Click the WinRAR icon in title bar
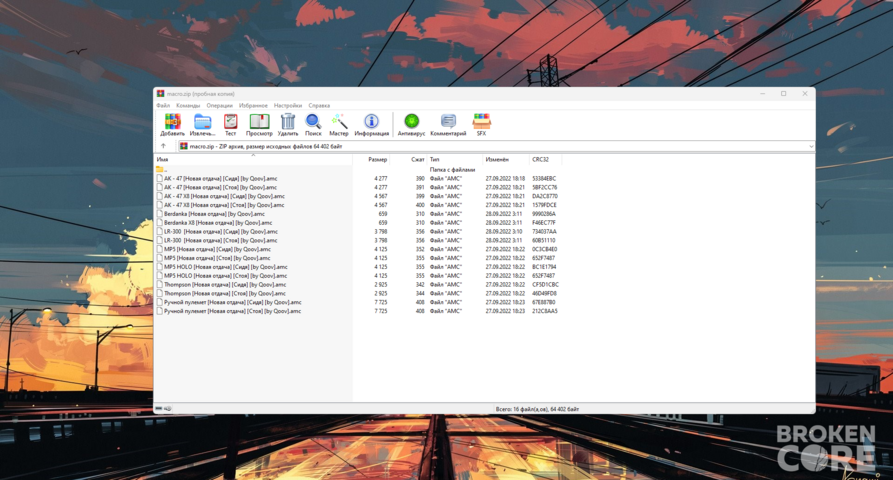 (x=161, y=94)
